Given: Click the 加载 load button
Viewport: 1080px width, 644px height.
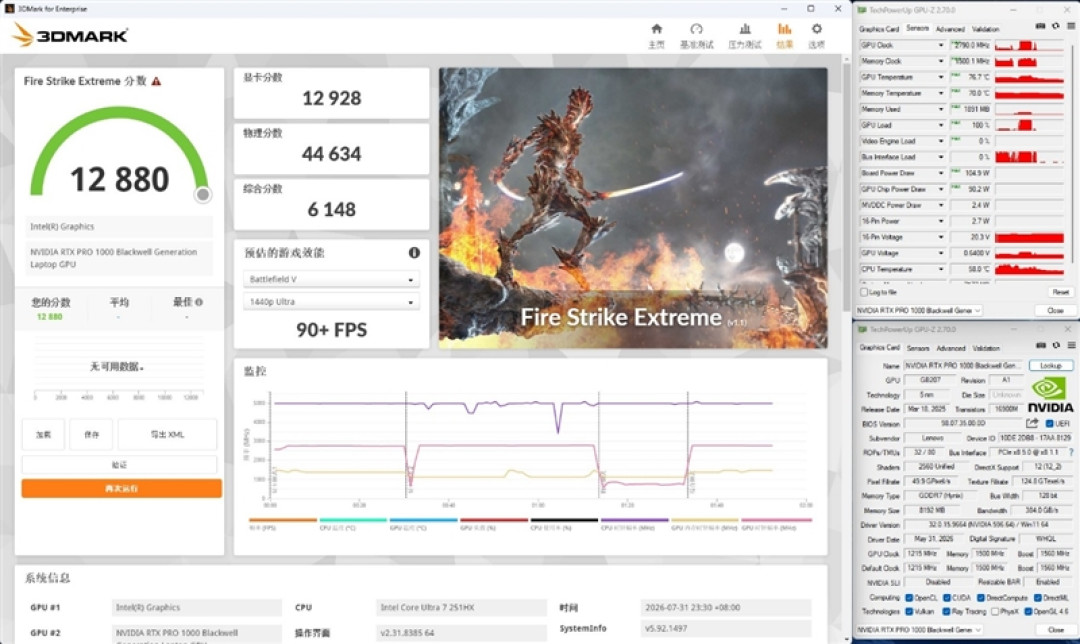Looking at the screenshot, I should click(43, 435).
